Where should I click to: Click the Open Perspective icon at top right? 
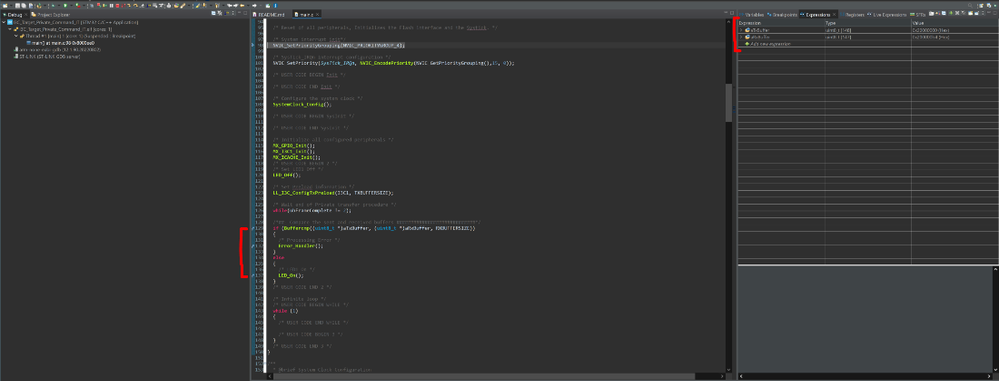click(x=981, y=6)
